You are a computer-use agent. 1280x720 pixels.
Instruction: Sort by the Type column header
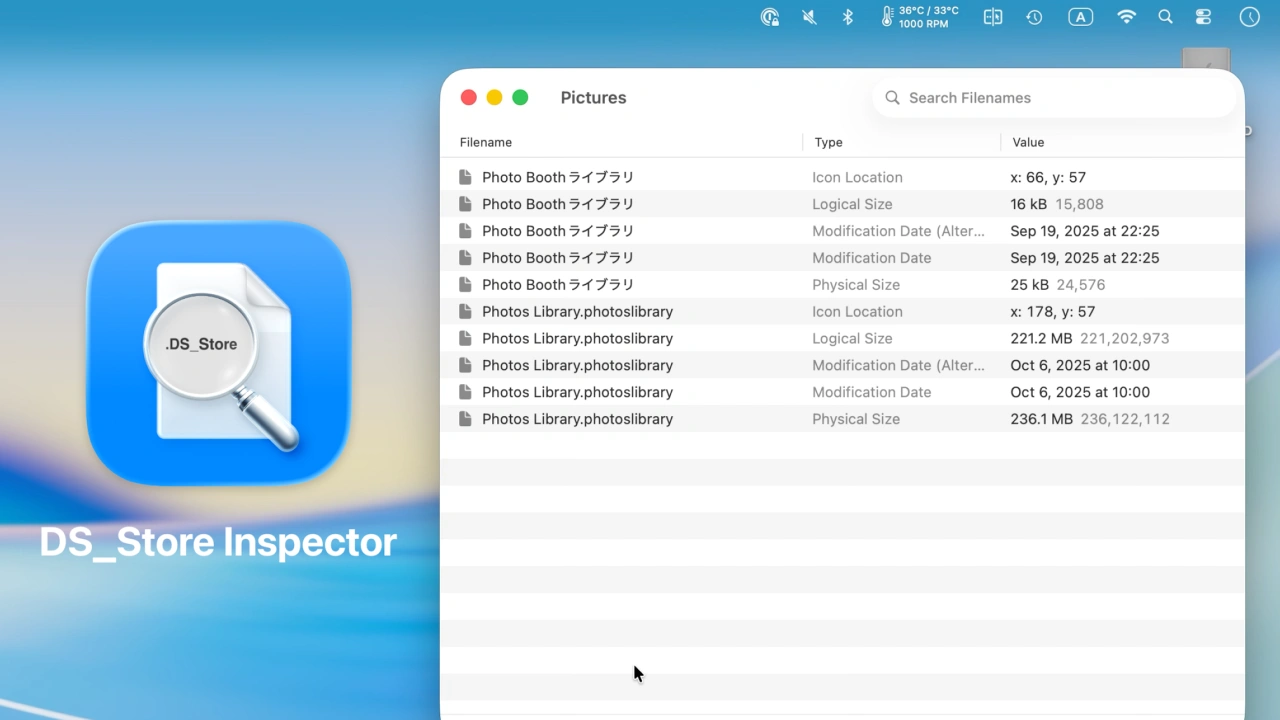(828, 142)
